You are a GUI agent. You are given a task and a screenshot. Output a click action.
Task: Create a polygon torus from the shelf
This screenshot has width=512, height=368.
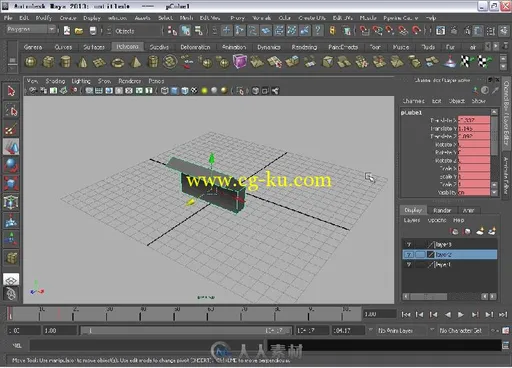117,62
